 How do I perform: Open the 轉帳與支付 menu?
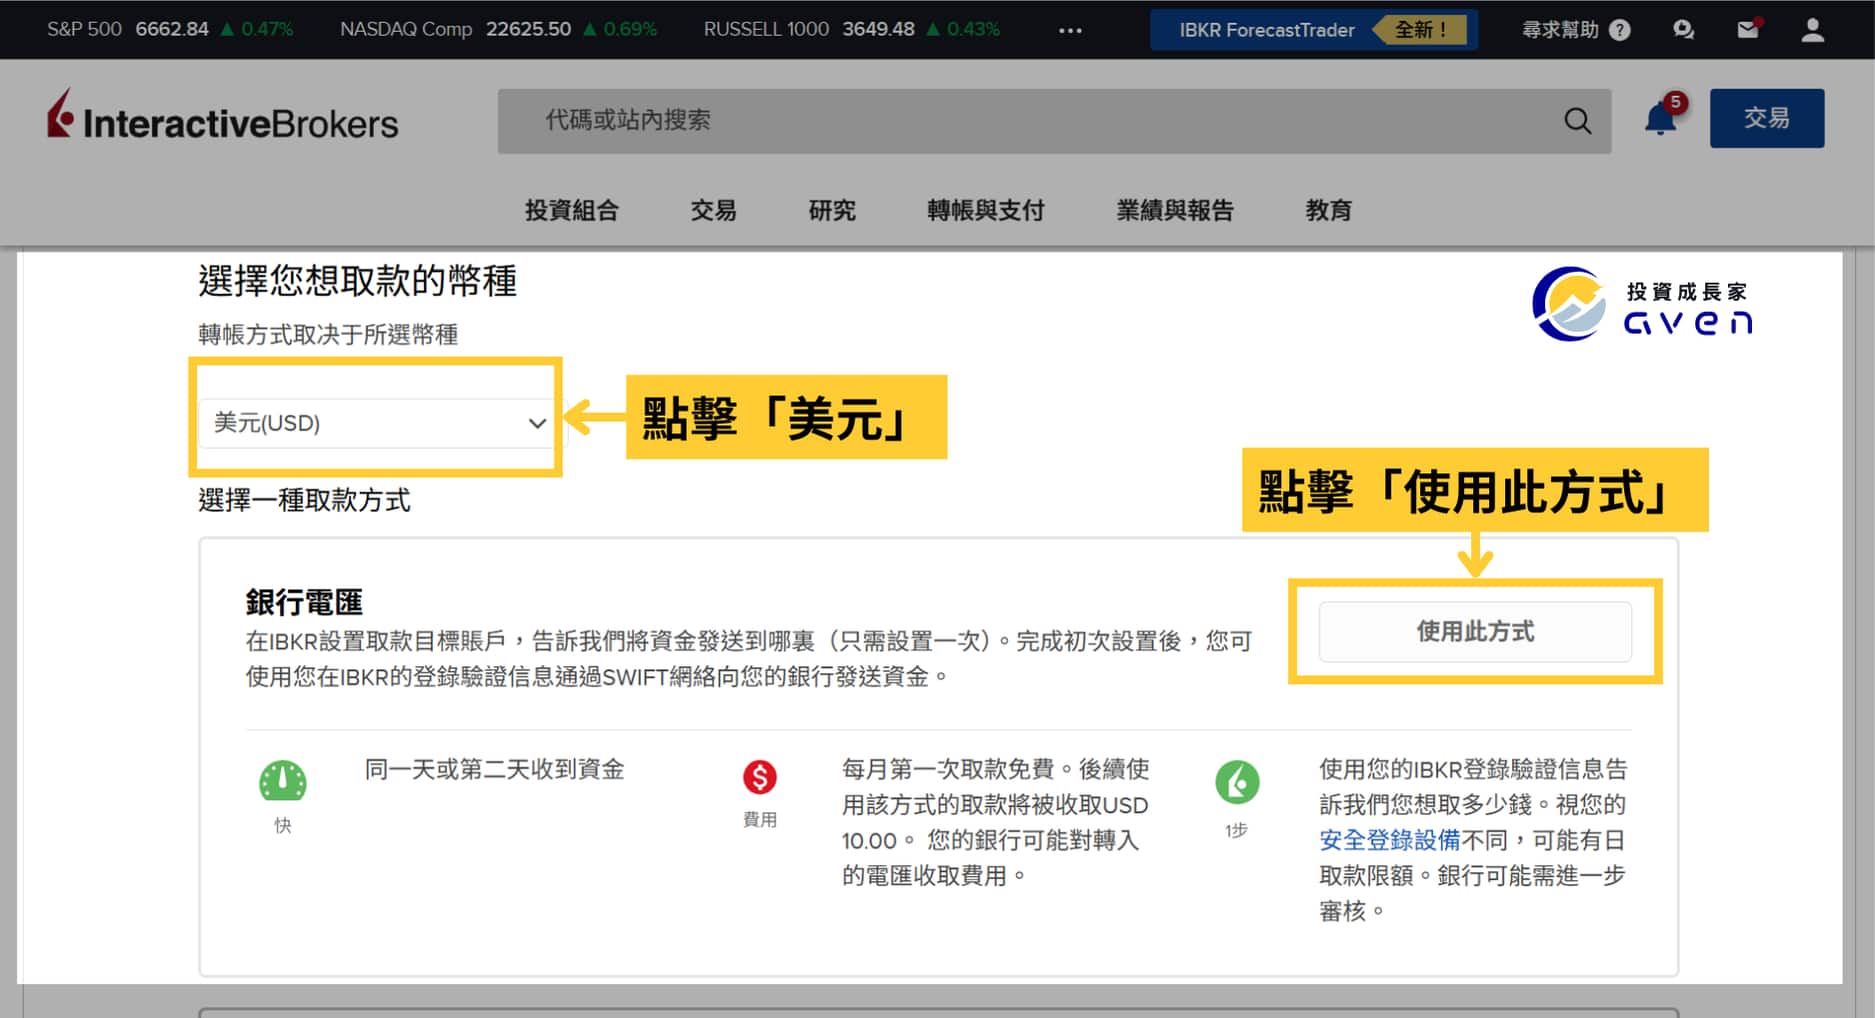point(985,210)
